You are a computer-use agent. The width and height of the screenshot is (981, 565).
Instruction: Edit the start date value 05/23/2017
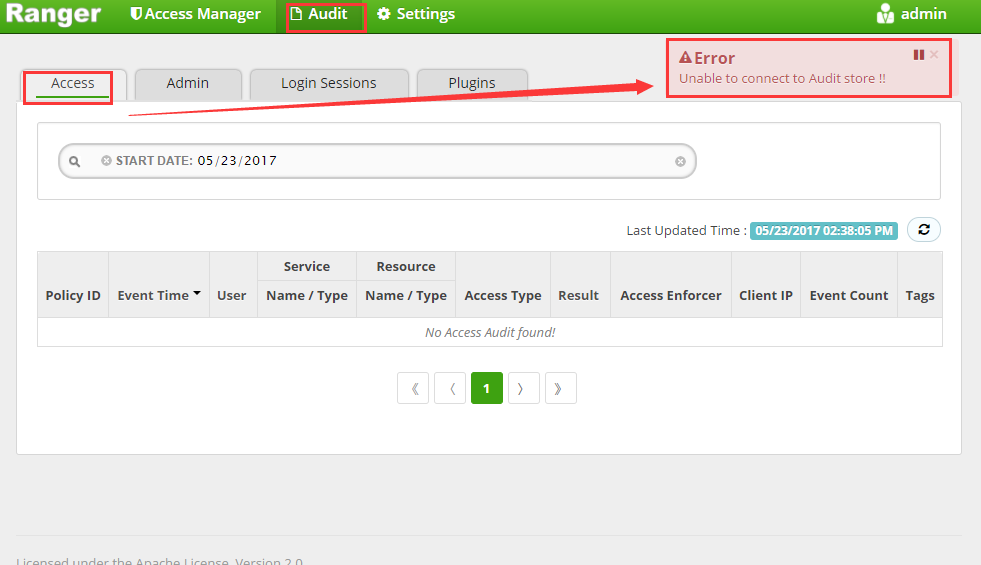pos(237,161)
